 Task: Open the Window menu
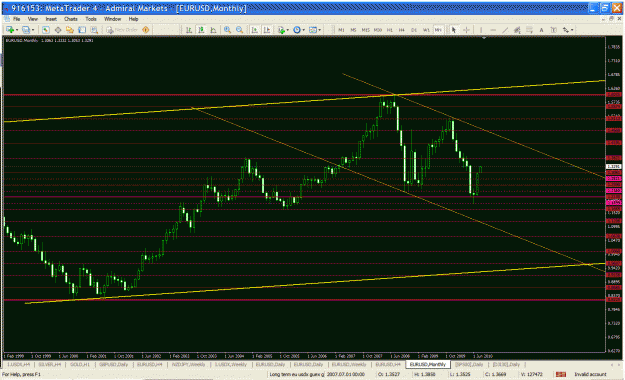(x=112, y=19)
